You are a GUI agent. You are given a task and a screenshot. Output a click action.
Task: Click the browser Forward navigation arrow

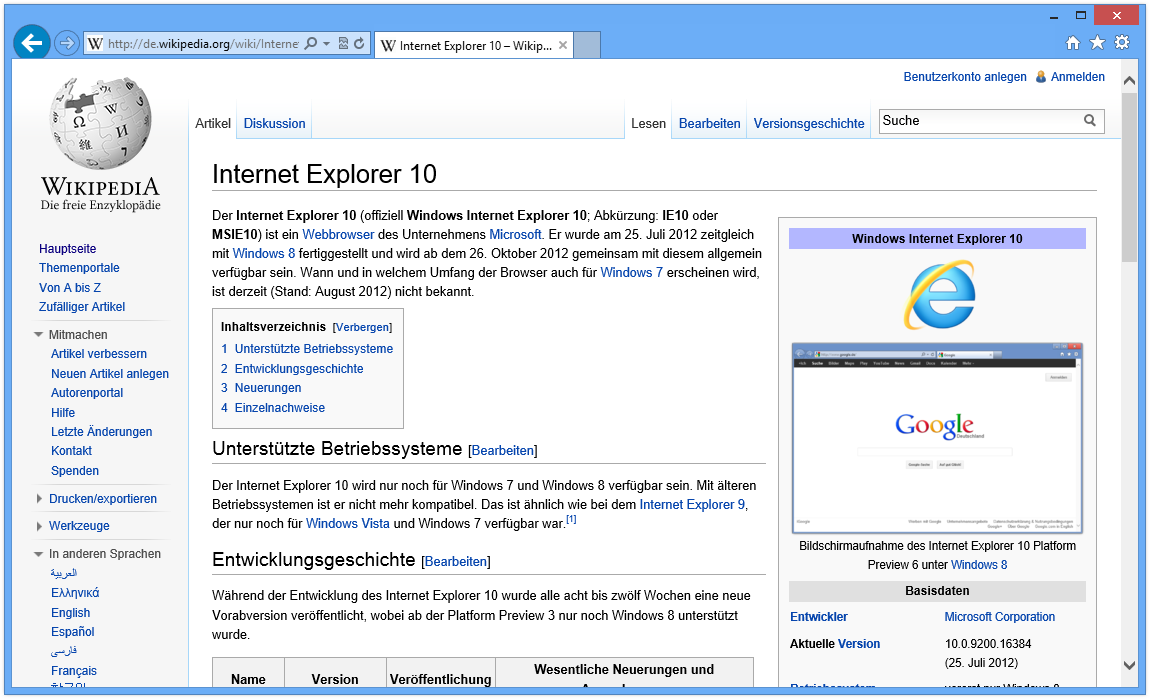[x=66, y=42]
